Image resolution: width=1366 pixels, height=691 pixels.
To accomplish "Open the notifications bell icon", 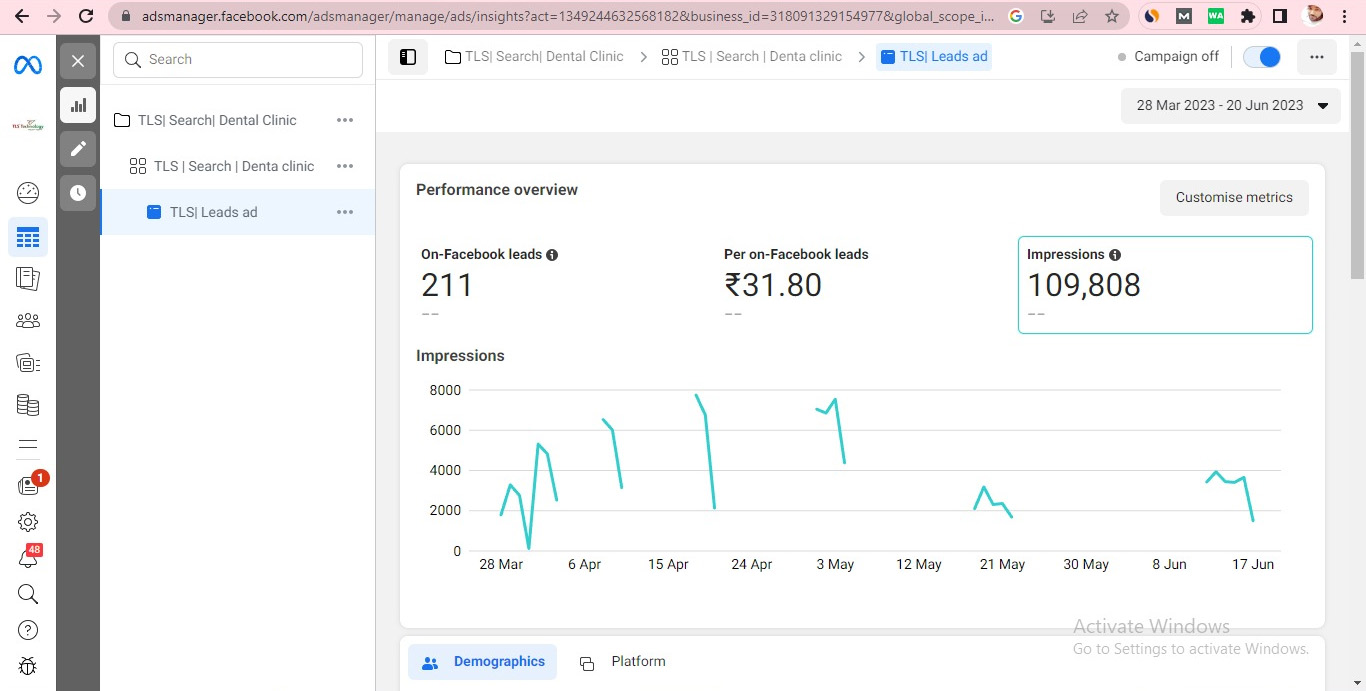I will (x=28, y=558).
